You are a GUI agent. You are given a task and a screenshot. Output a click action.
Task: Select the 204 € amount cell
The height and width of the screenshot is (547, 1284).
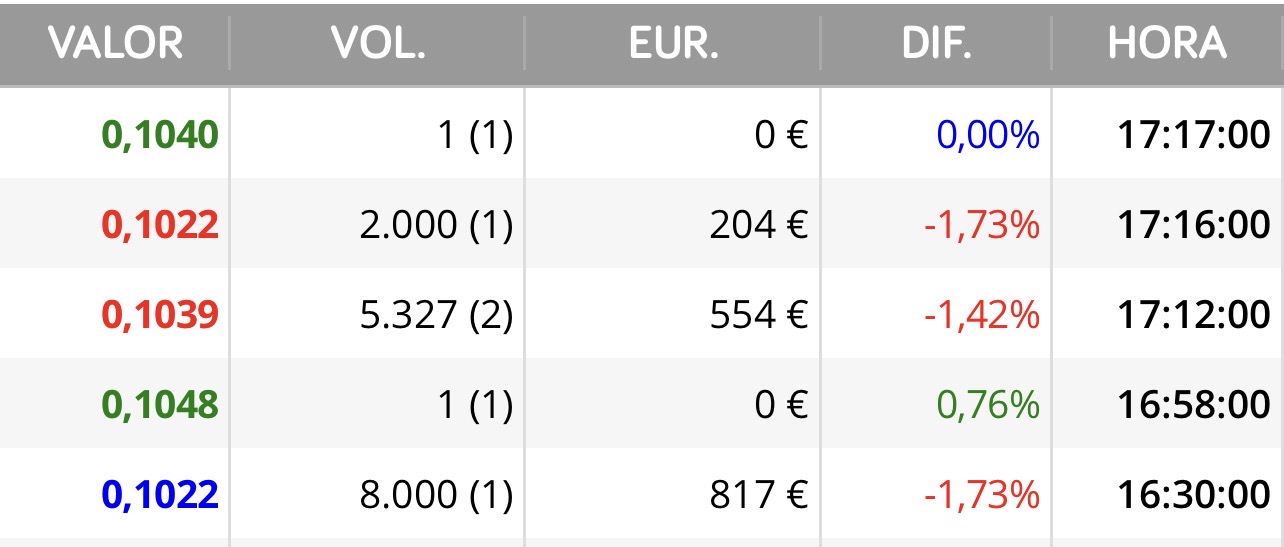click(758, 225)
